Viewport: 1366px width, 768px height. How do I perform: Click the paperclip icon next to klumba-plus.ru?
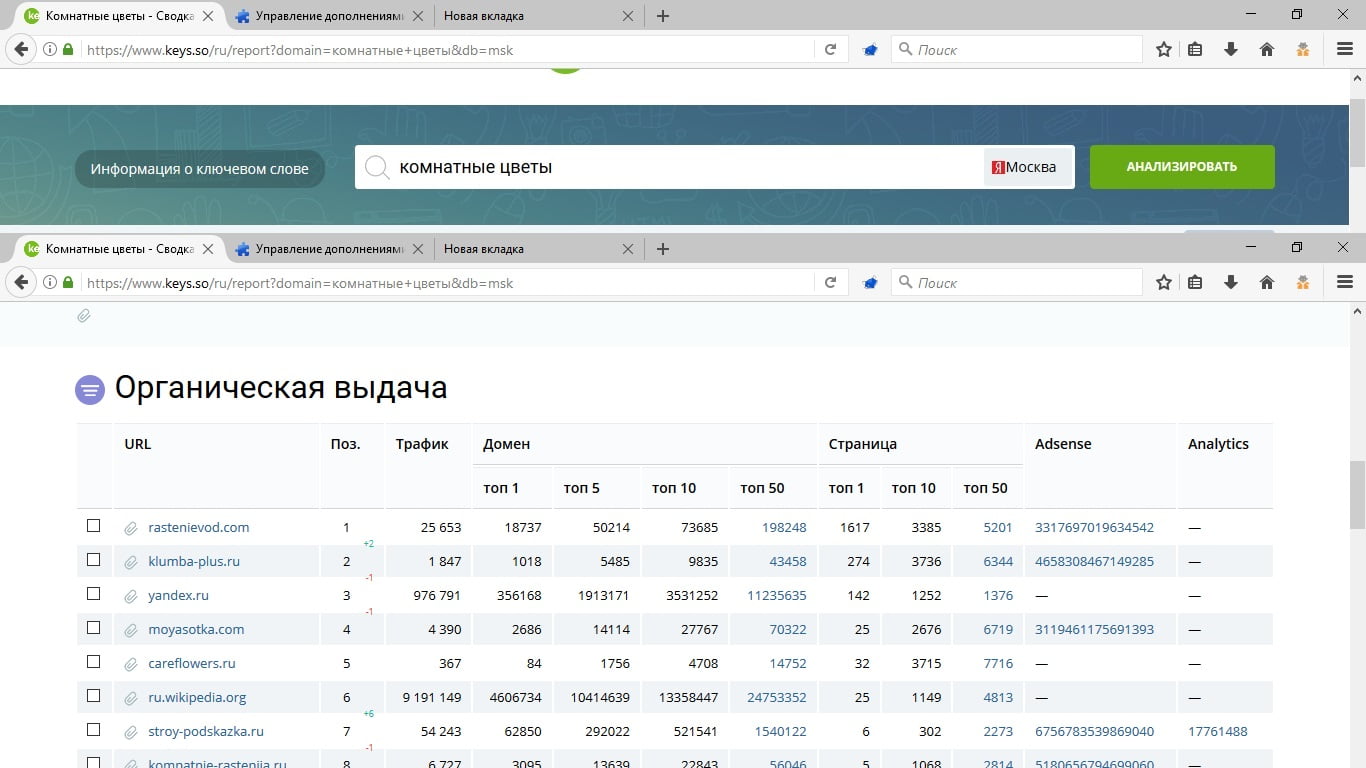(x=130, y=562)
